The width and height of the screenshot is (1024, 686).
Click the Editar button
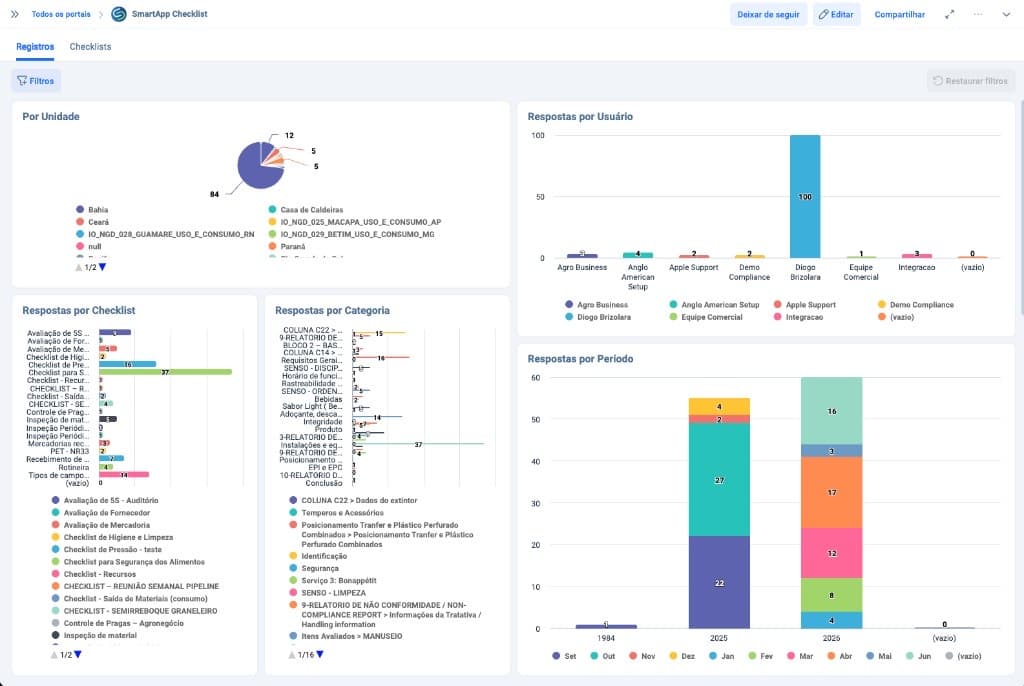point(837,14)
